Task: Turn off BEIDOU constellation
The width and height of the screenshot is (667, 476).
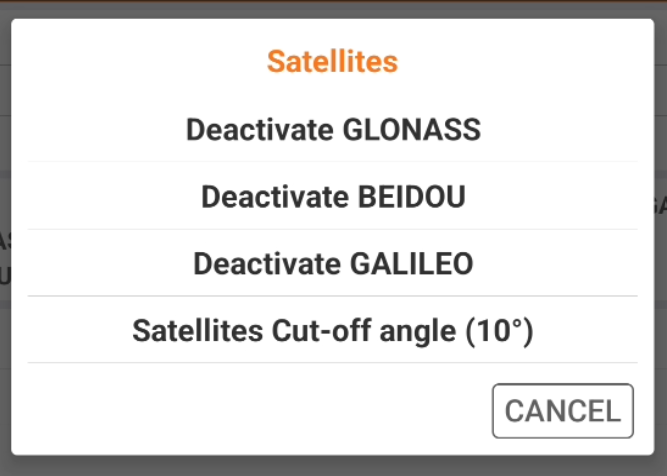Action: (x=333, y=196)
